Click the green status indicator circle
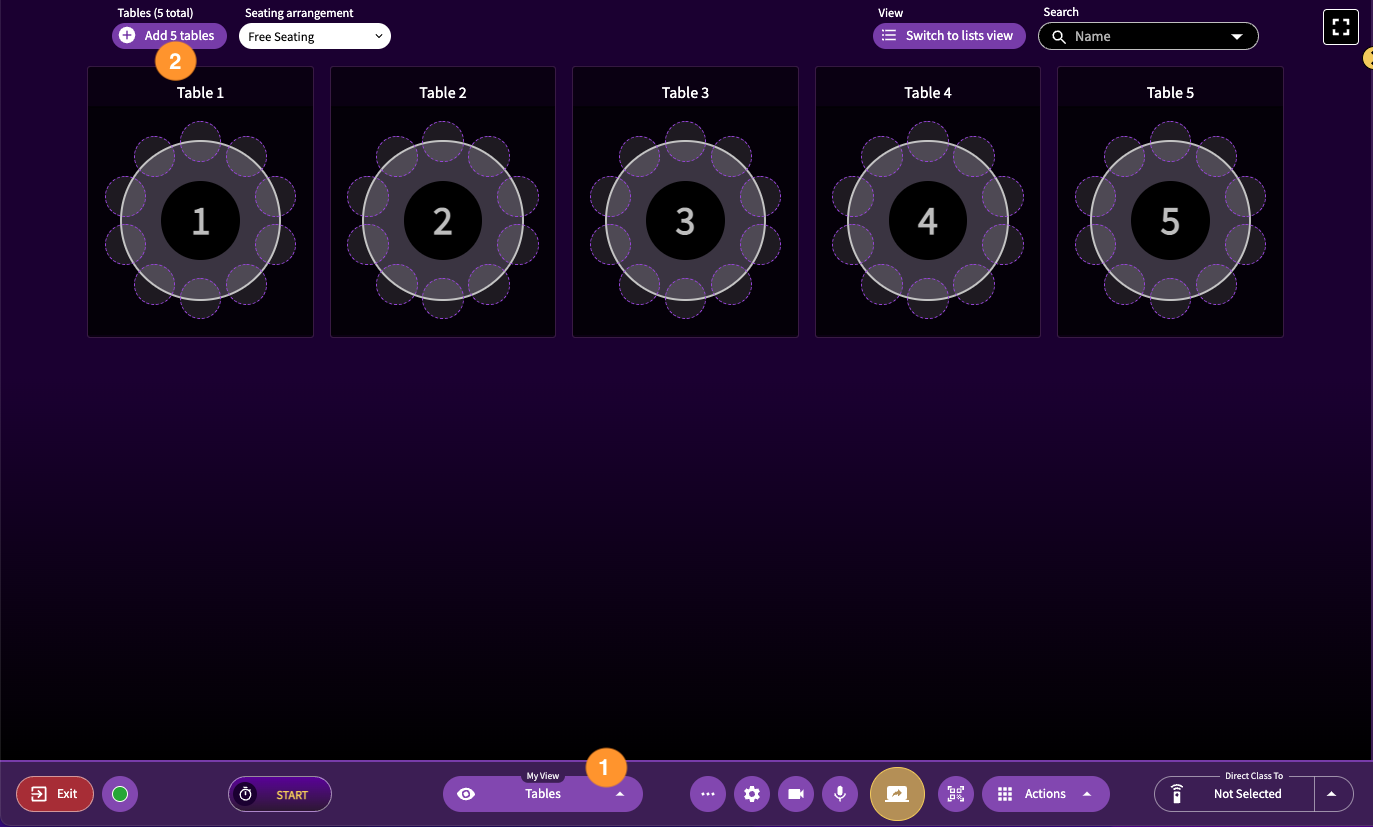This screenshot has height=827, width=1373. point(120,794)
